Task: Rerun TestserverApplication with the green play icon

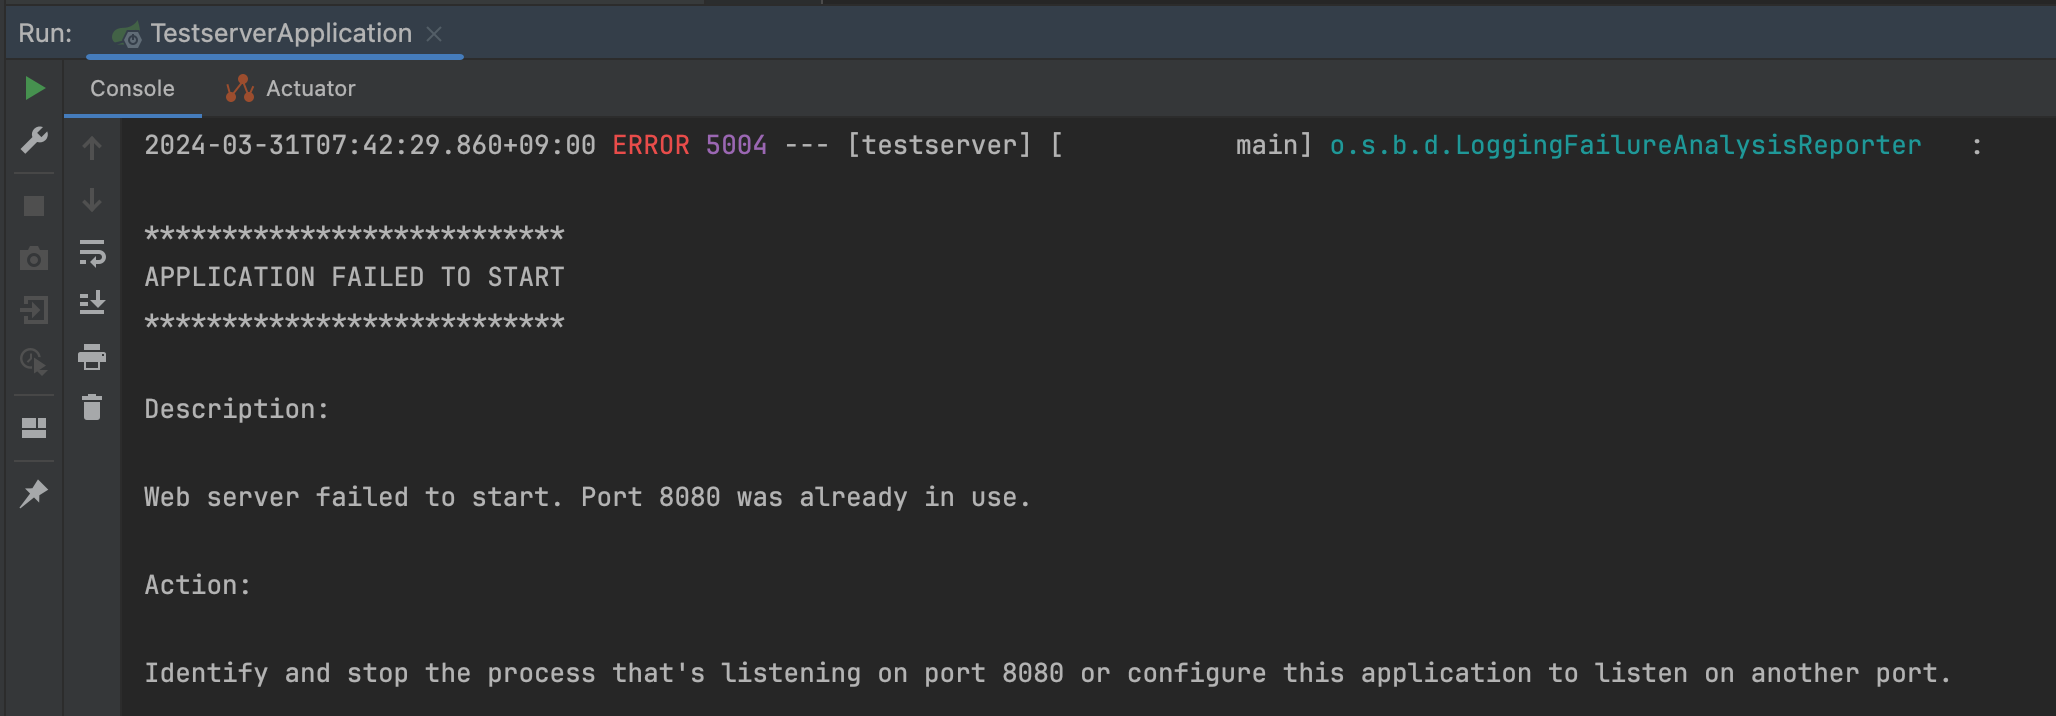Action: pos(34,88)
